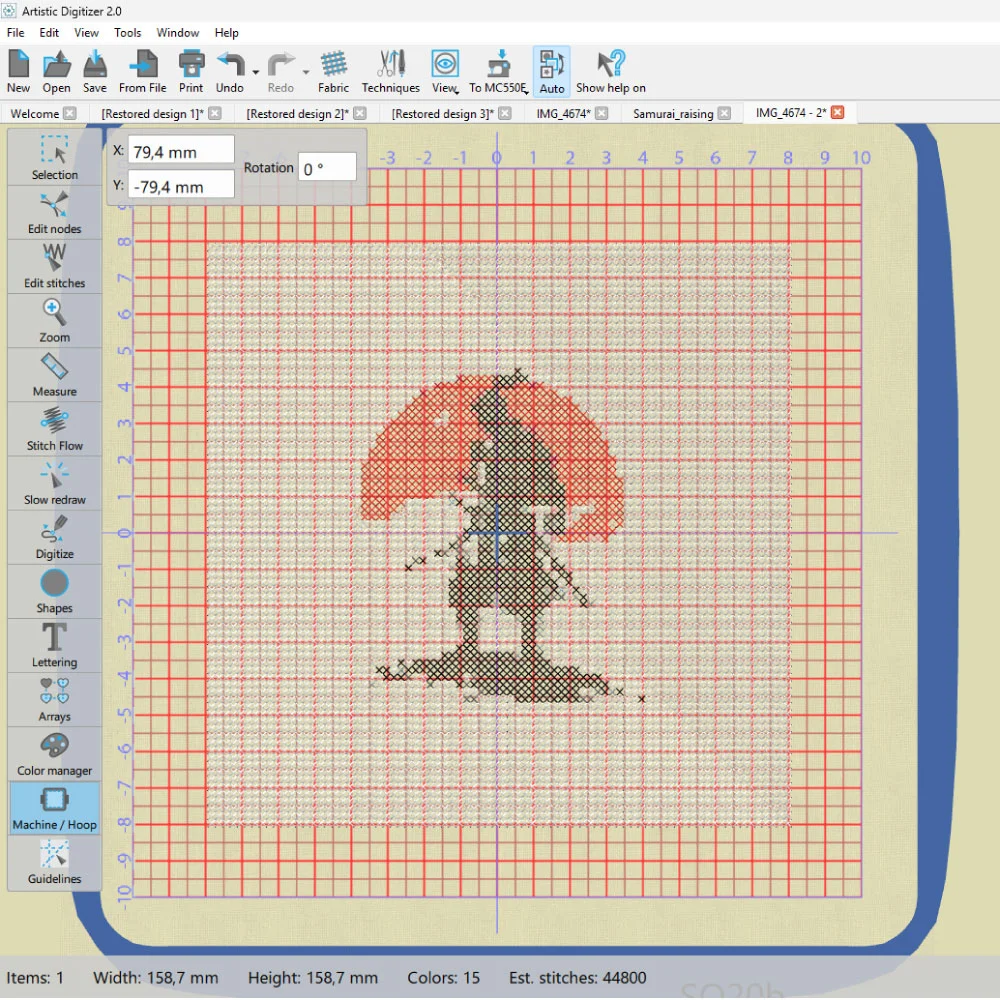Expand the Undo history dropdown arrow

pyautogui.click(x=256, y=73)
